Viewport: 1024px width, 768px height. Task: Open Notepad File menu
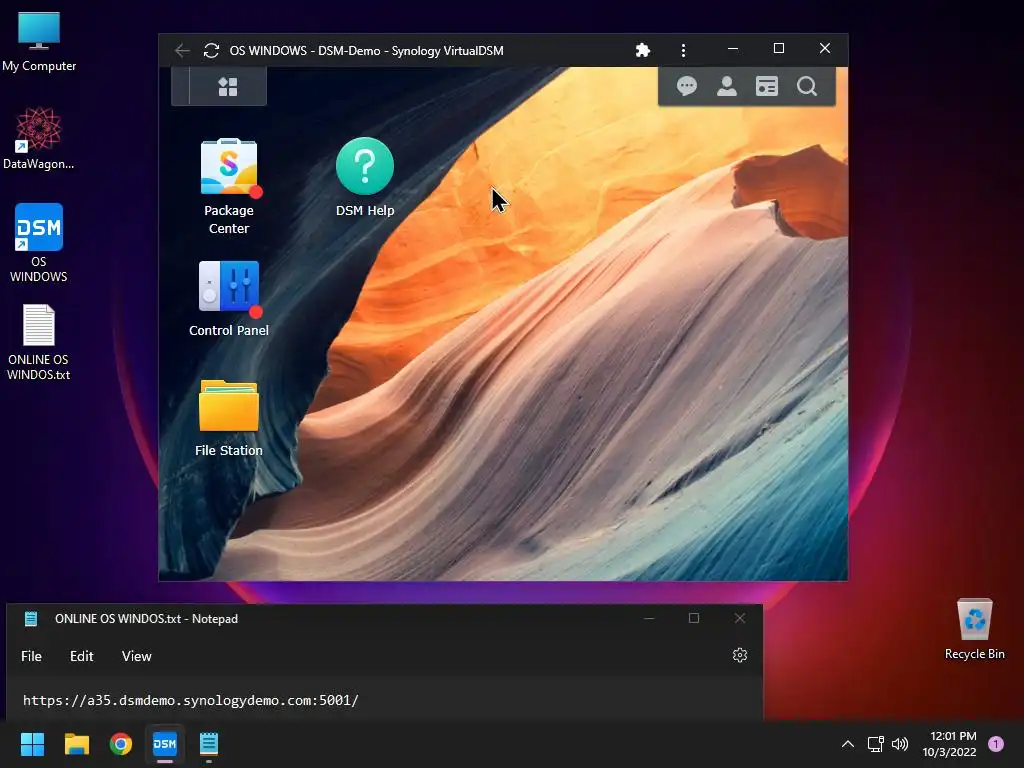tap(31, 656)
